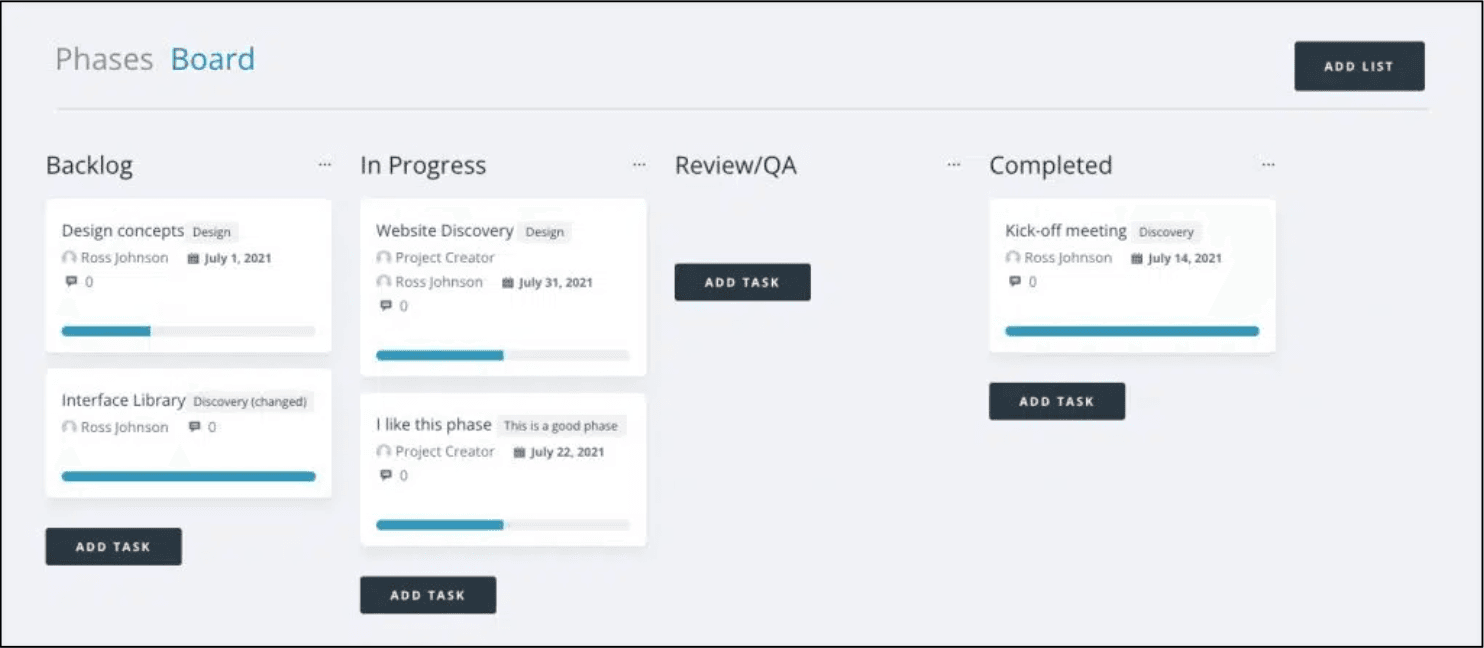Viewport: 1484px width, 648px height.
Task: Open the In Progress list options ellipsis
Action: click(x=639, y=164)
